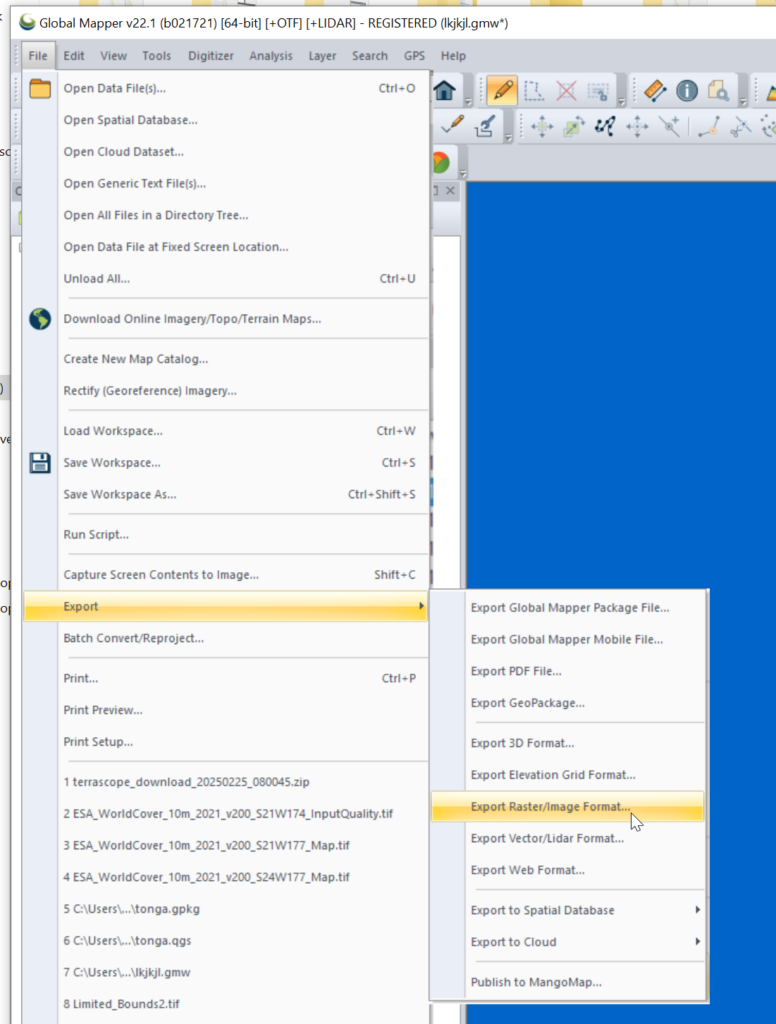Image resolution: width=776 pixels, height=1024 pixels.
Task: Click the checkmark pencil toolbar icon
Action: [453, 125]
